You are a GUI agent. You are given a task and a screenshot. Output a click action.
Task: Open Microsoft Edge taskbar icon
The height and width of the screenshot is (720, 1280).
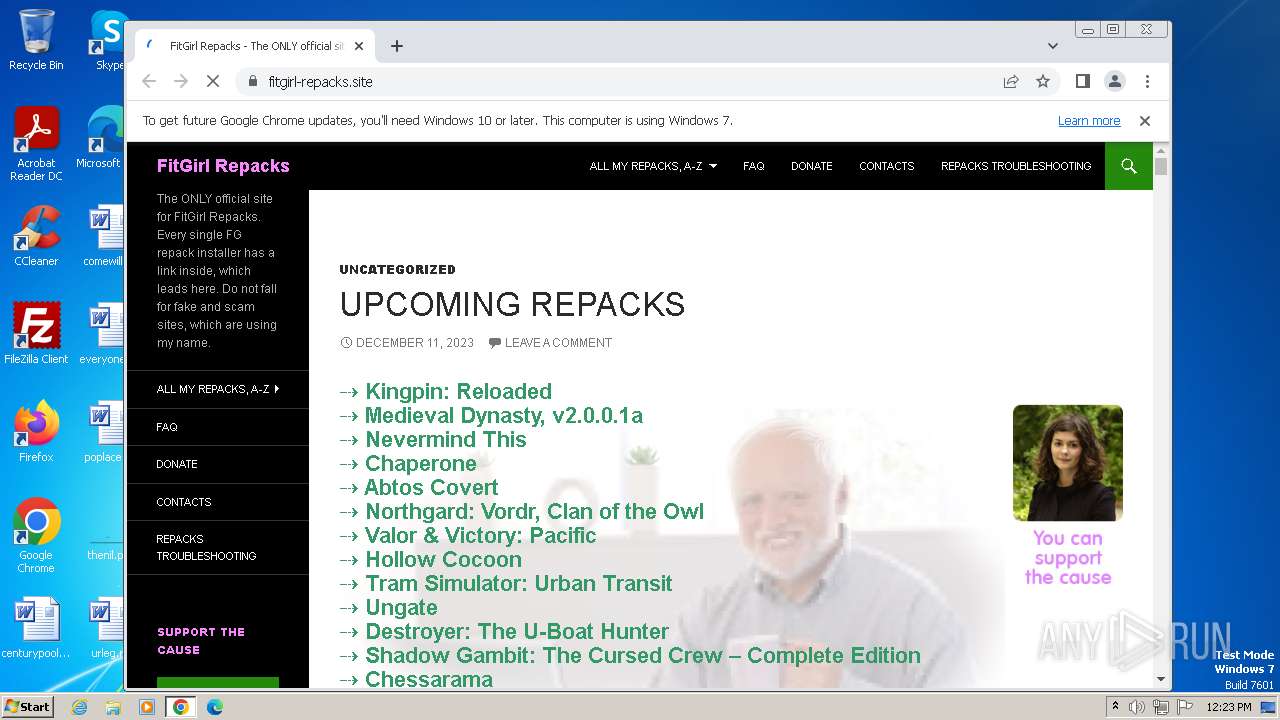click(215, 707)
